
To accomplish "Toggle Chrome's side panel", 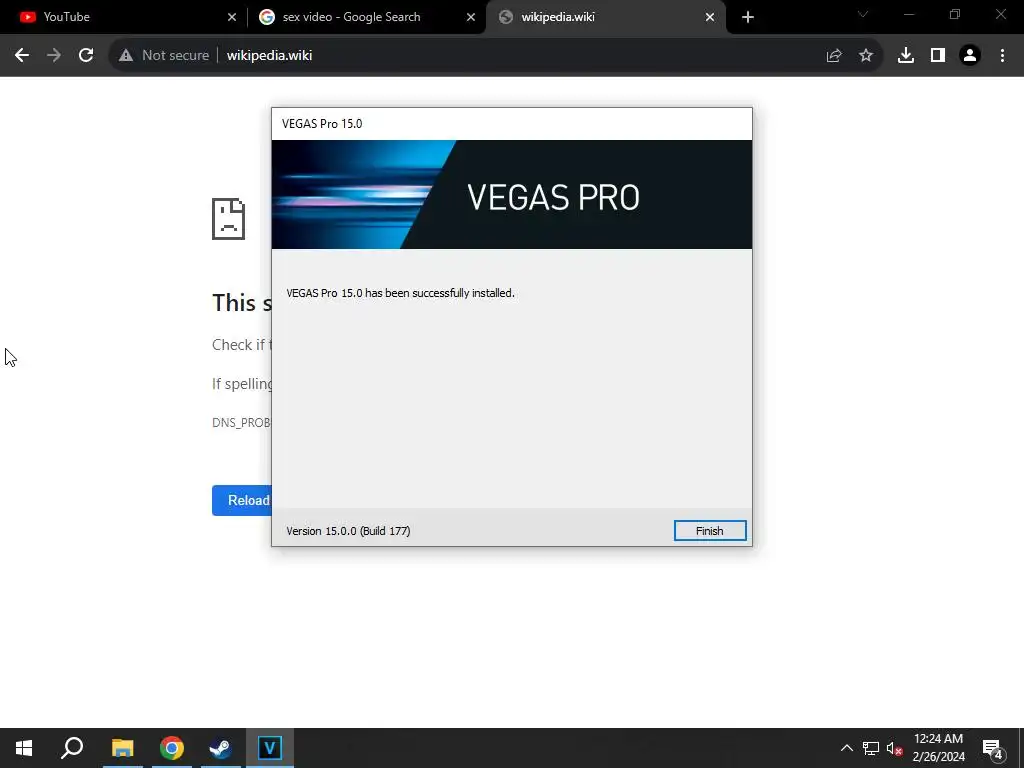I will point(938,56).
